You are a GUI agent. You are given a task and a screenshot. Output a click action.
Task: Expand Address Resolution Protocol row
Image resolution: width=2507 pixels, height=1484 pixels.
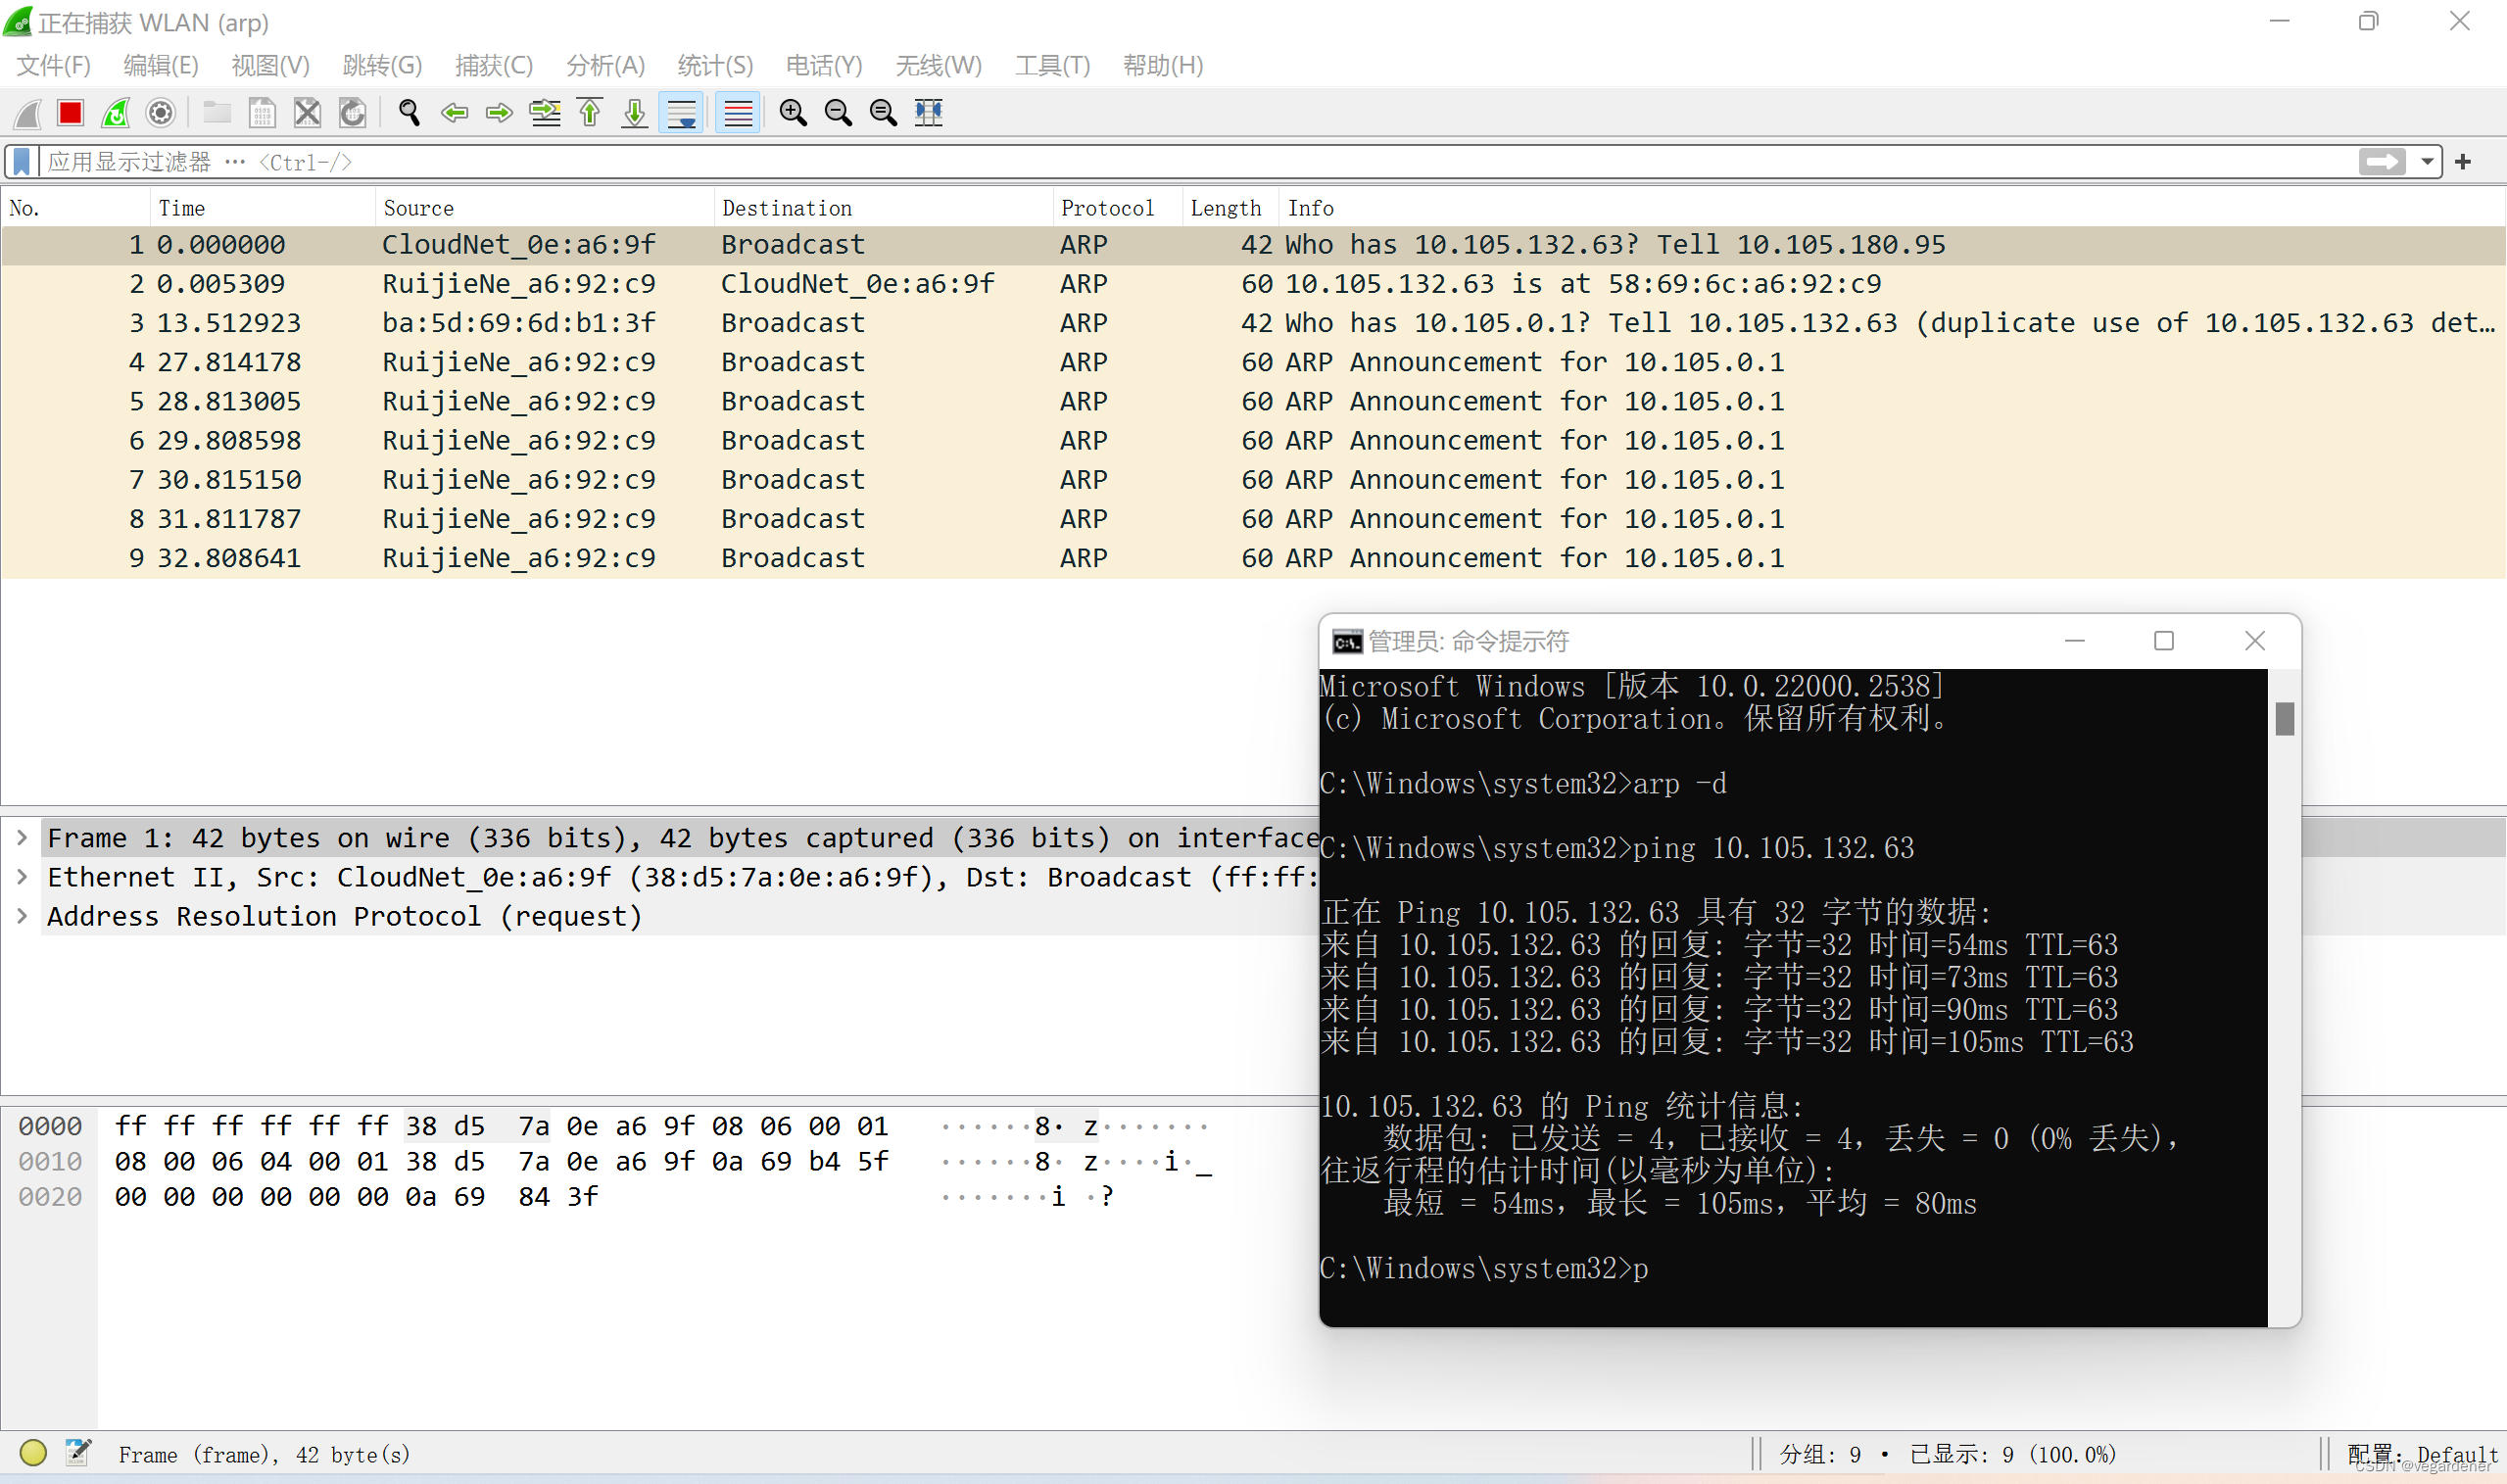[x=22, y=916]
